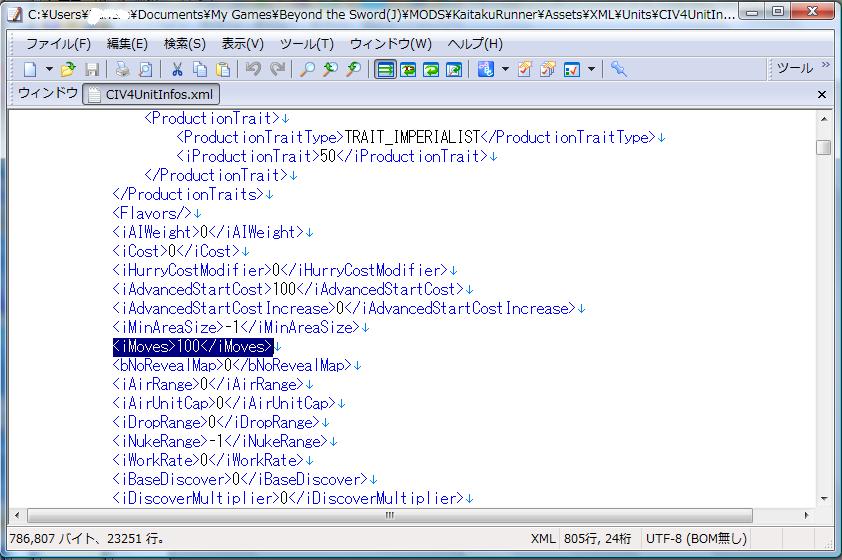Close the document with tab bar ×

[822, 94]
